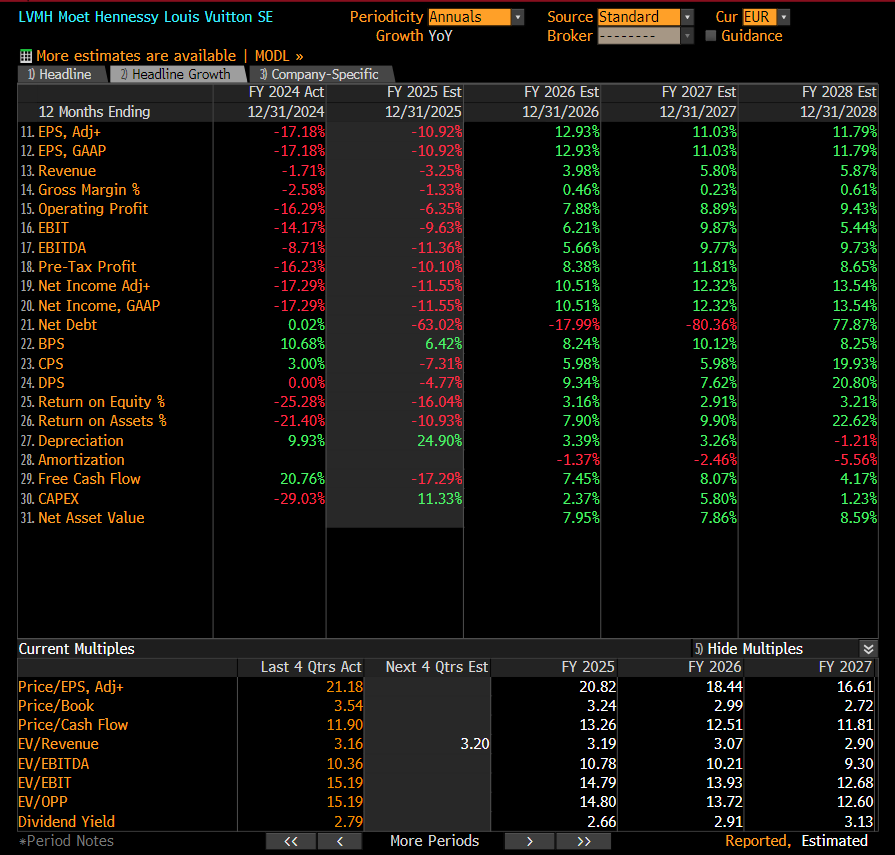Click Net Income, GAAP row label
Screen dimensions: 895x855
coord(99,306)
